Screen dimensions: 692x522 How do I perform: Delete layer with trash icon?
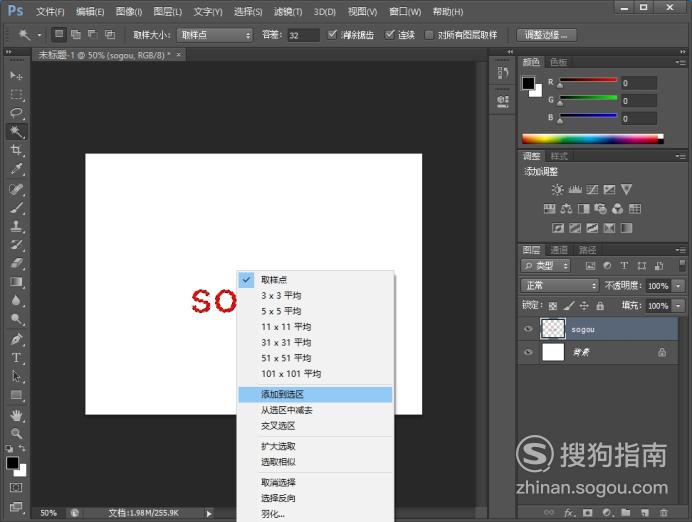click(664, 512)
